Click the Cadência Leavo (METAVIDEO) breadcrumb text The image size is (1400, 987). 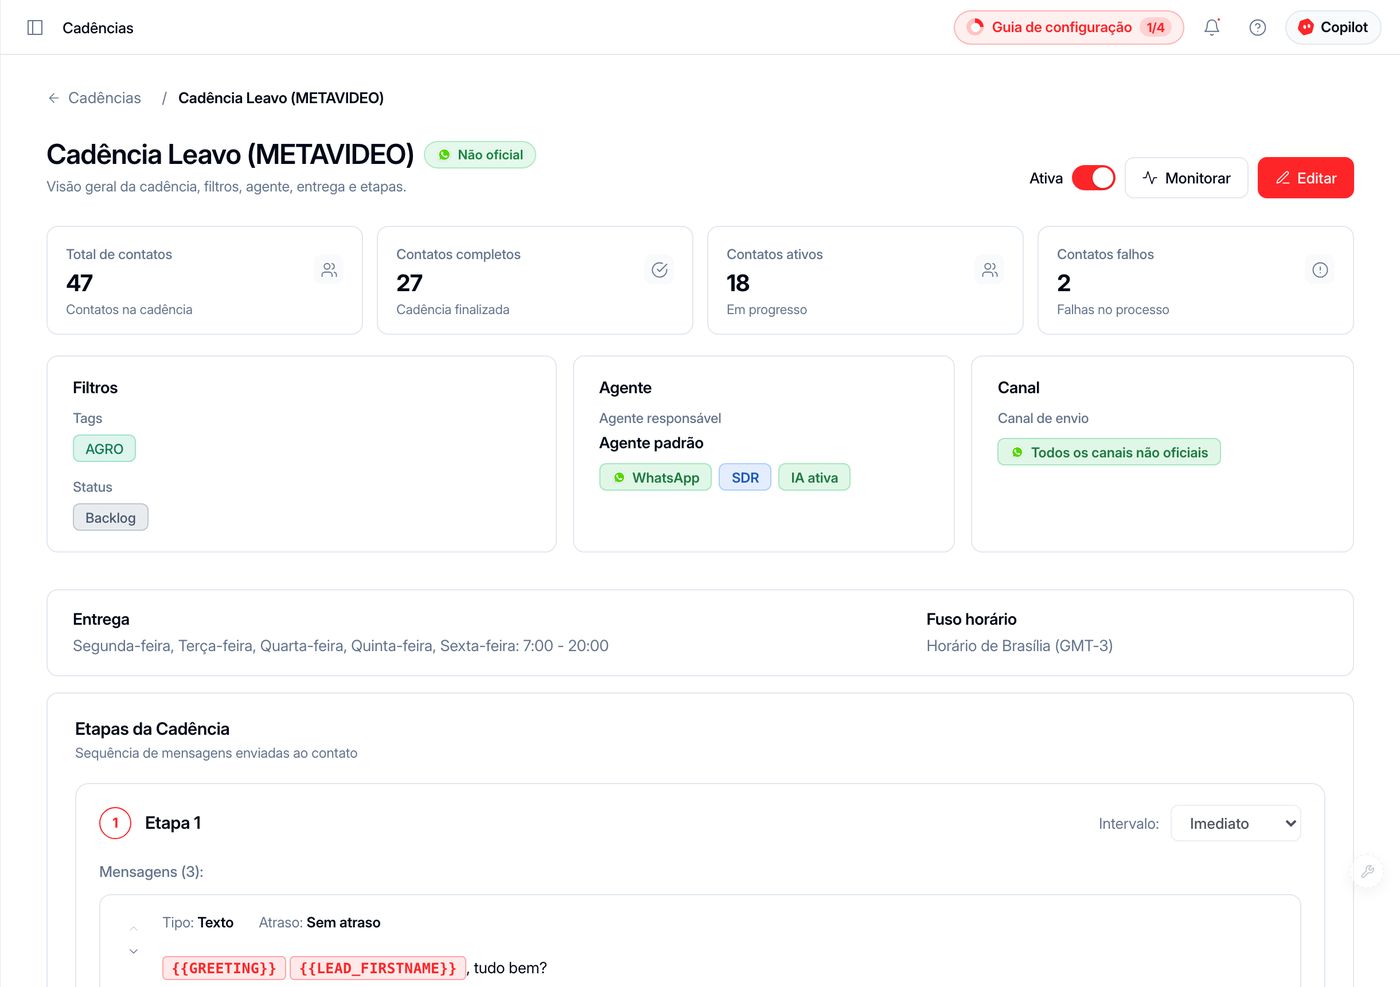(x=281, y=98)
